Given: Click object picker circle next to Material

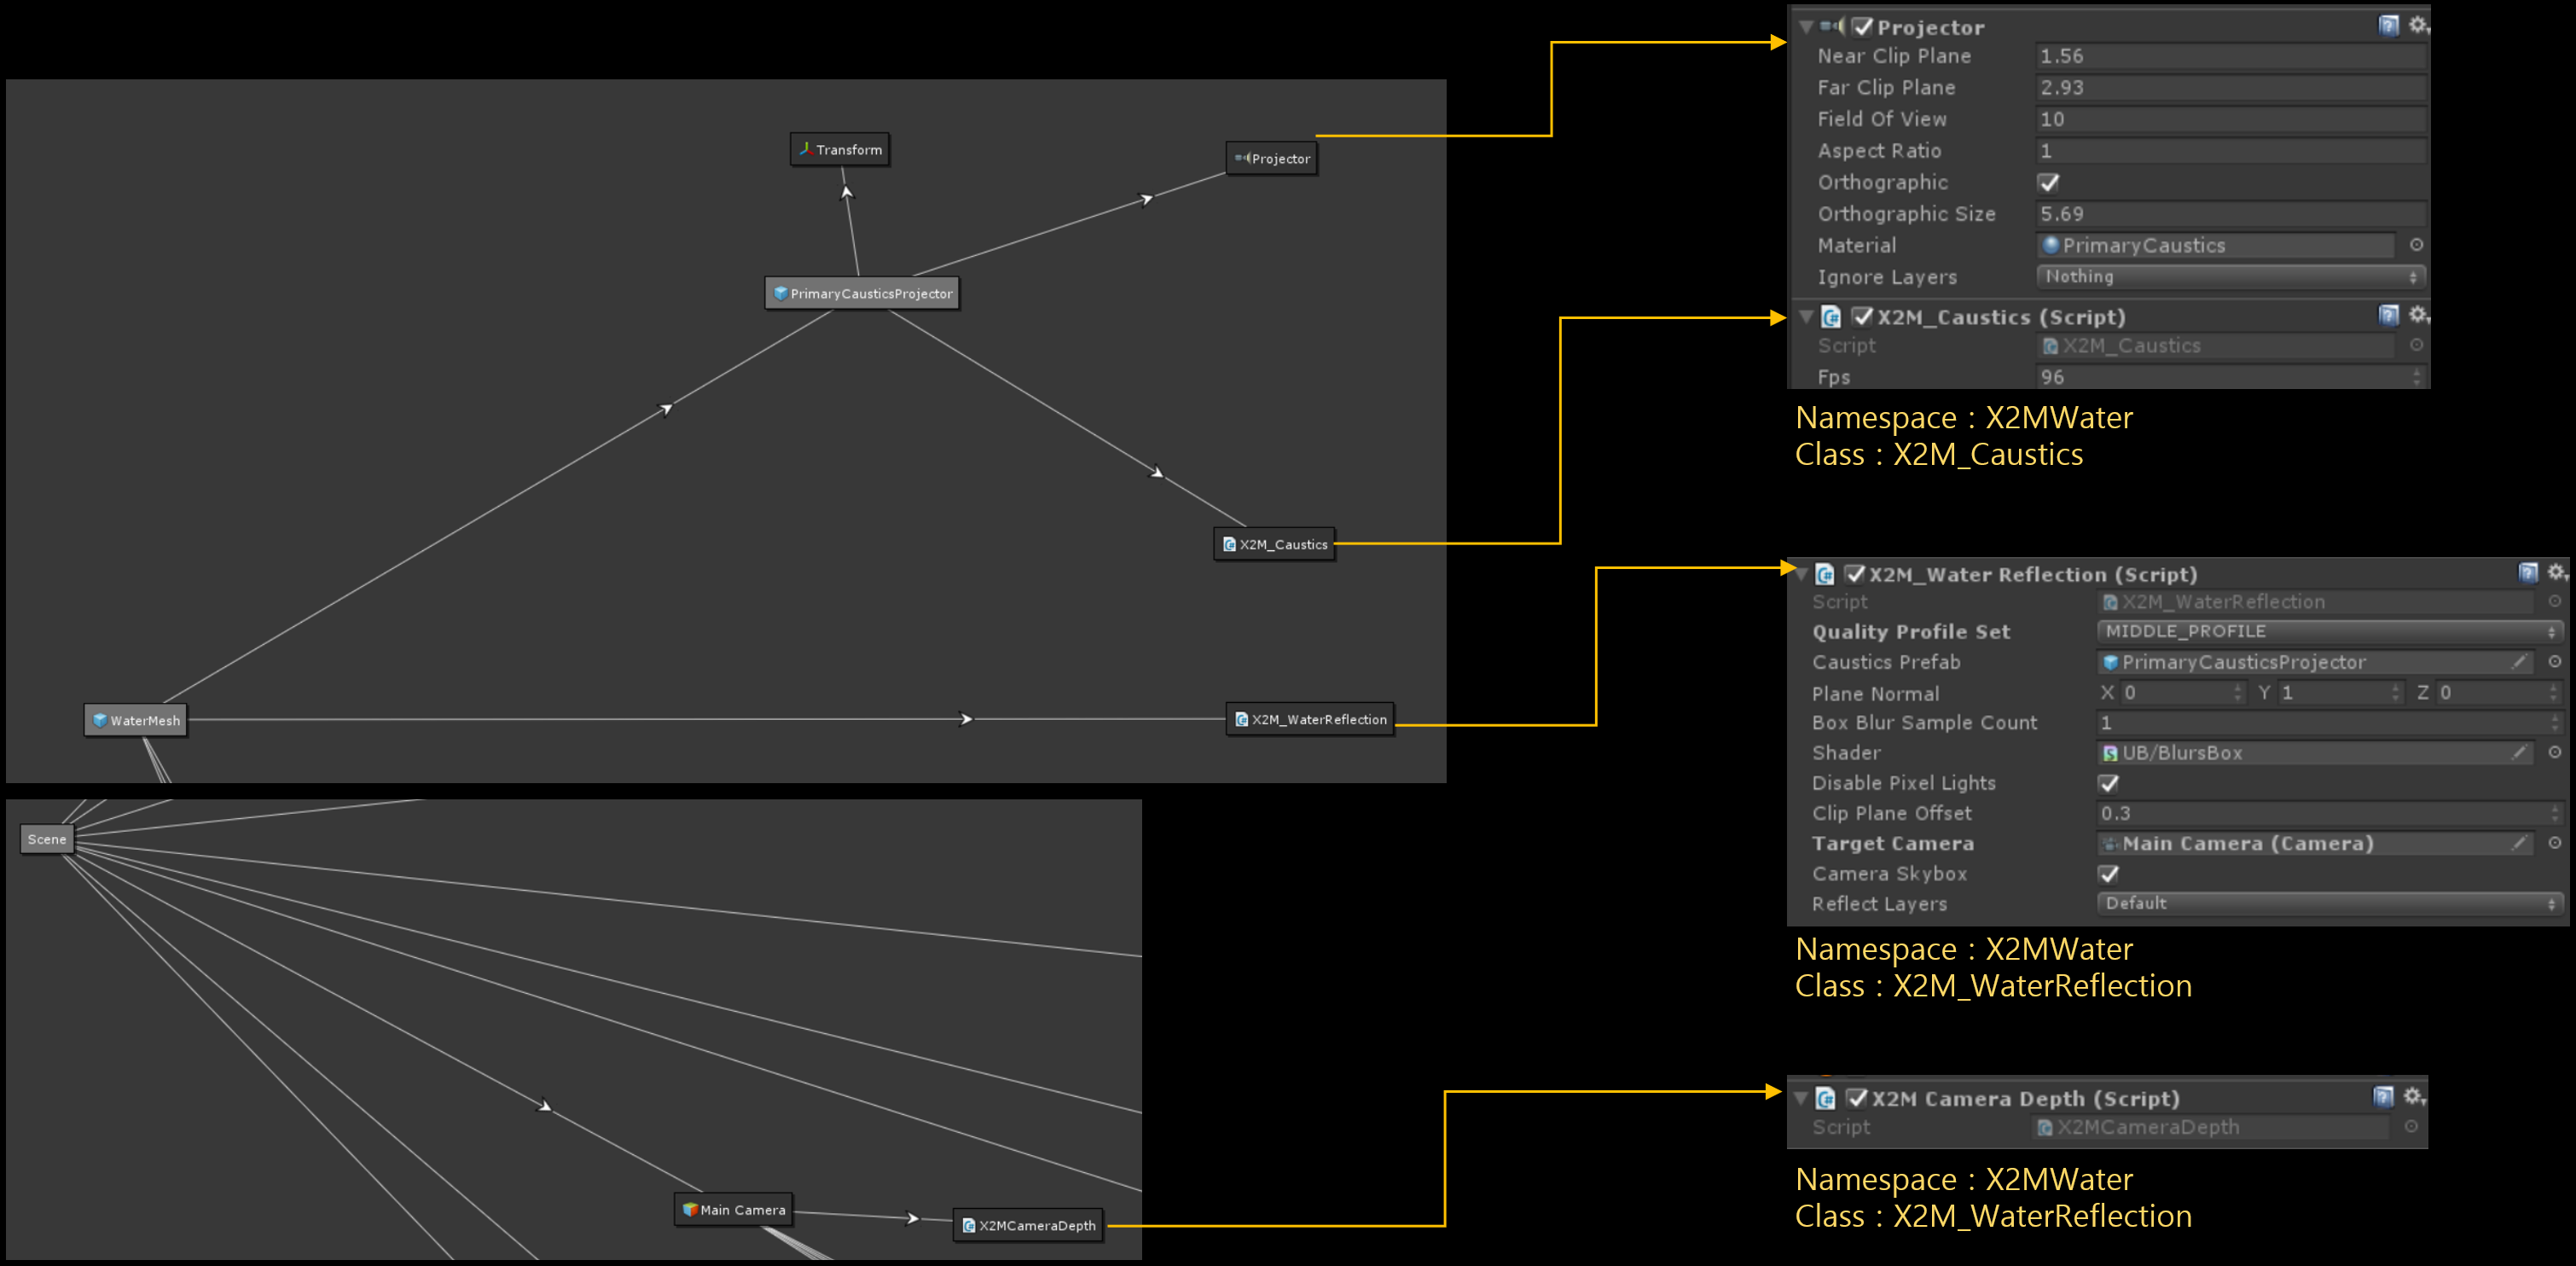Looking at the screenshot, I should click(2416, 245).
